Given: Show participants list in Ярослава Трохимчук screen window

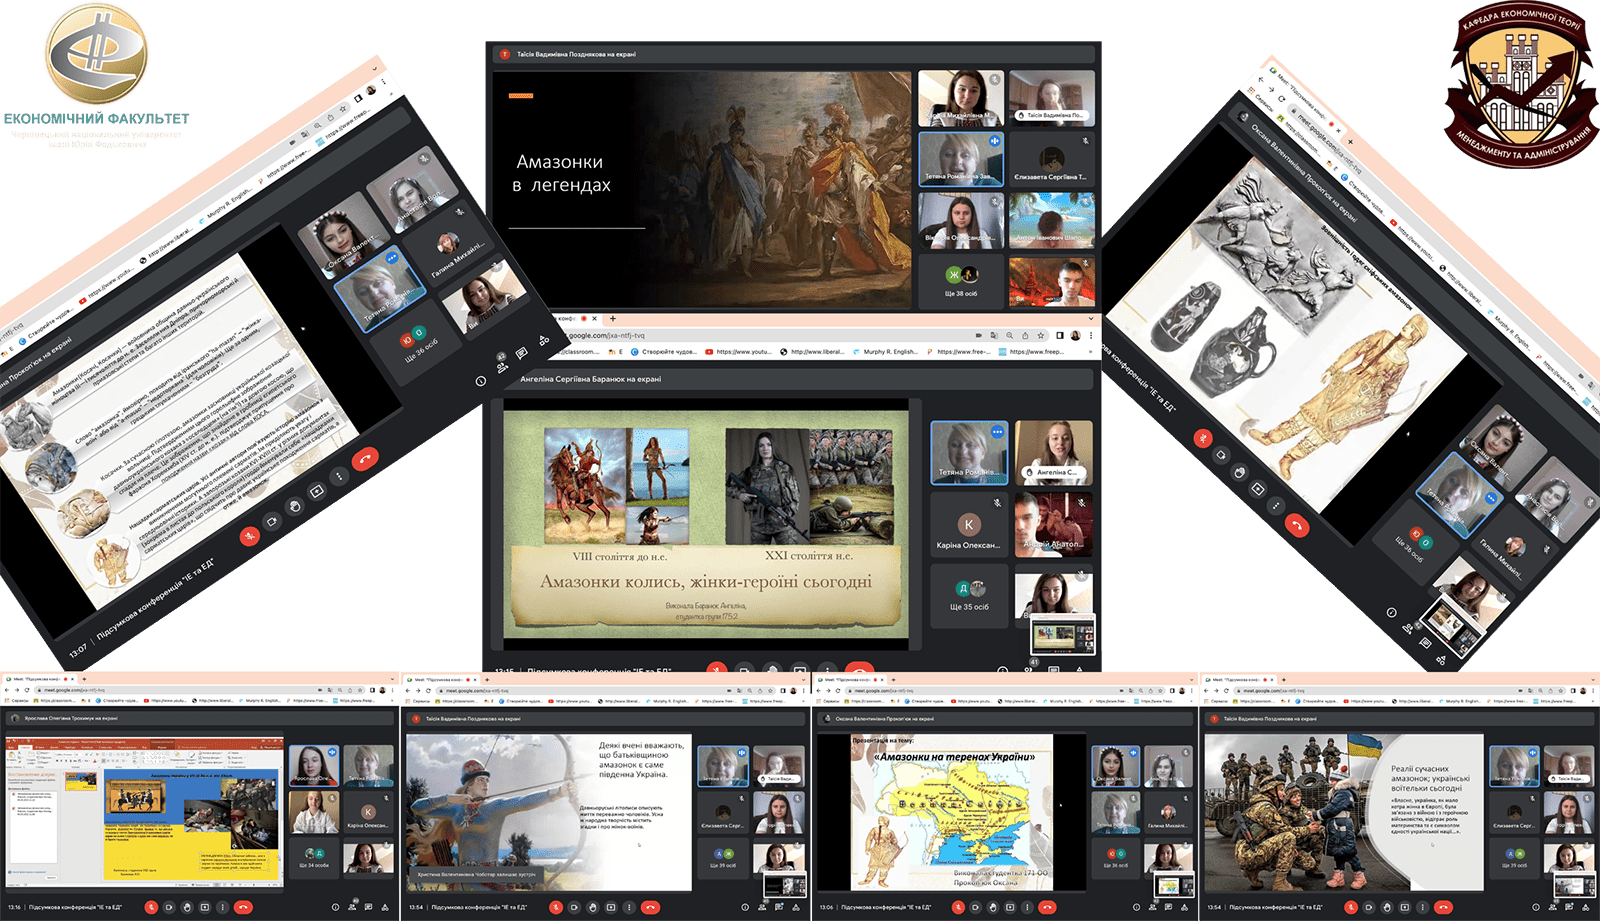Looking at the screenshot, I should pyautogui.click(x=353, y=907).
